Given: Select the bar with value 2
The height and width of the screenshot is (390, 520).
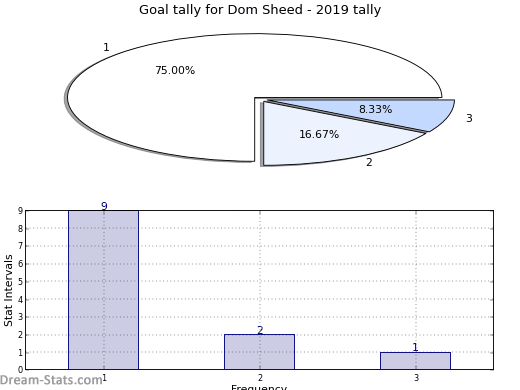Looking at the screenshot, I should click(260, 352).
